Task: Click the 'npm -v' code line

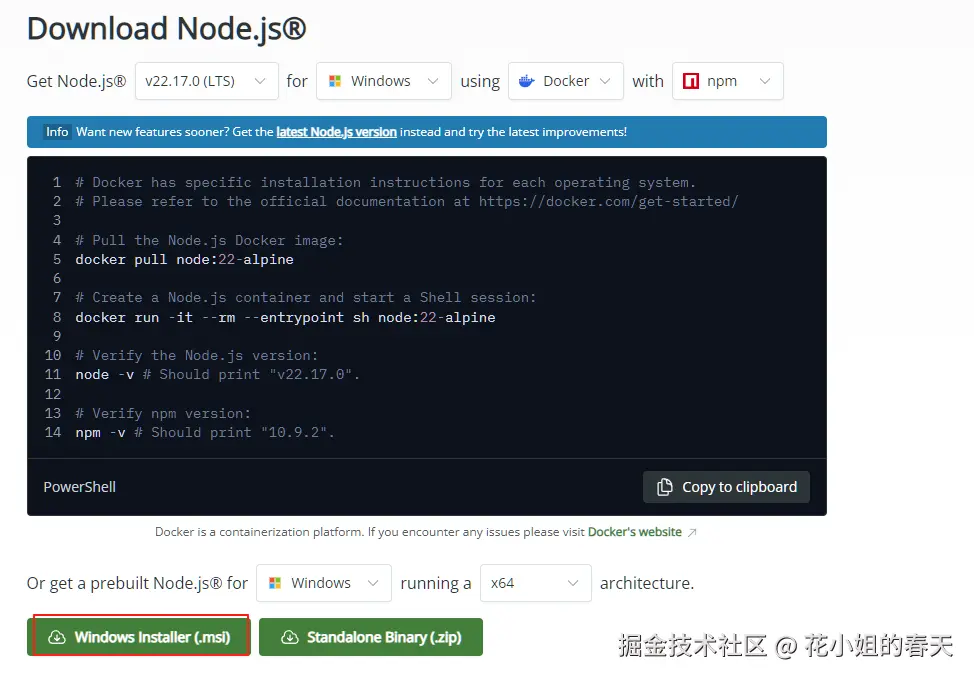Action: click(x=205, y=432)
